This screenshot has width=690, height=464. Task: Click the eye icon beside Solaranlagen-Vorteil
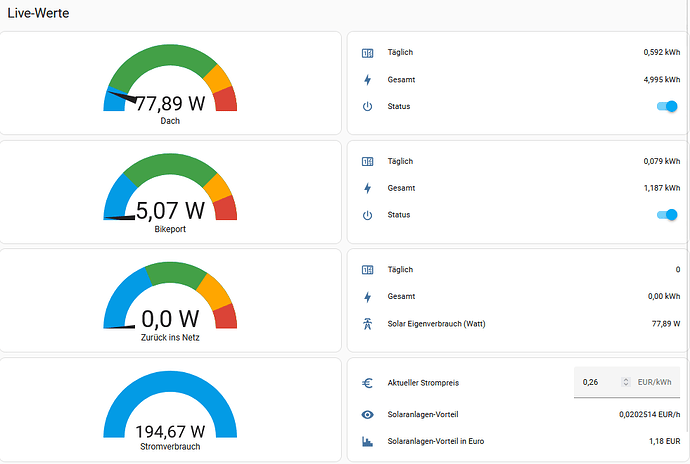(x=367, y=414)
